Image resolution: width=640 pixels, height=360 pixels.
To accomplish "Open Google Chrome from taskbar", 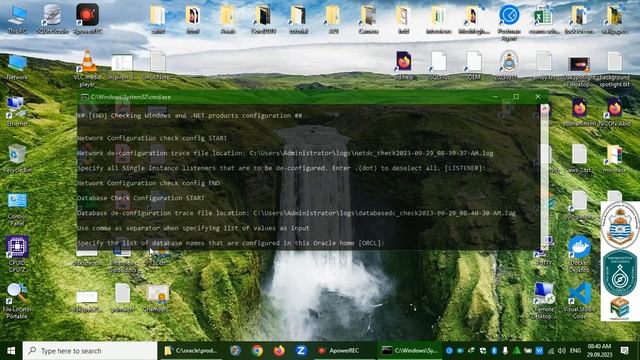I will click(257, 351).
